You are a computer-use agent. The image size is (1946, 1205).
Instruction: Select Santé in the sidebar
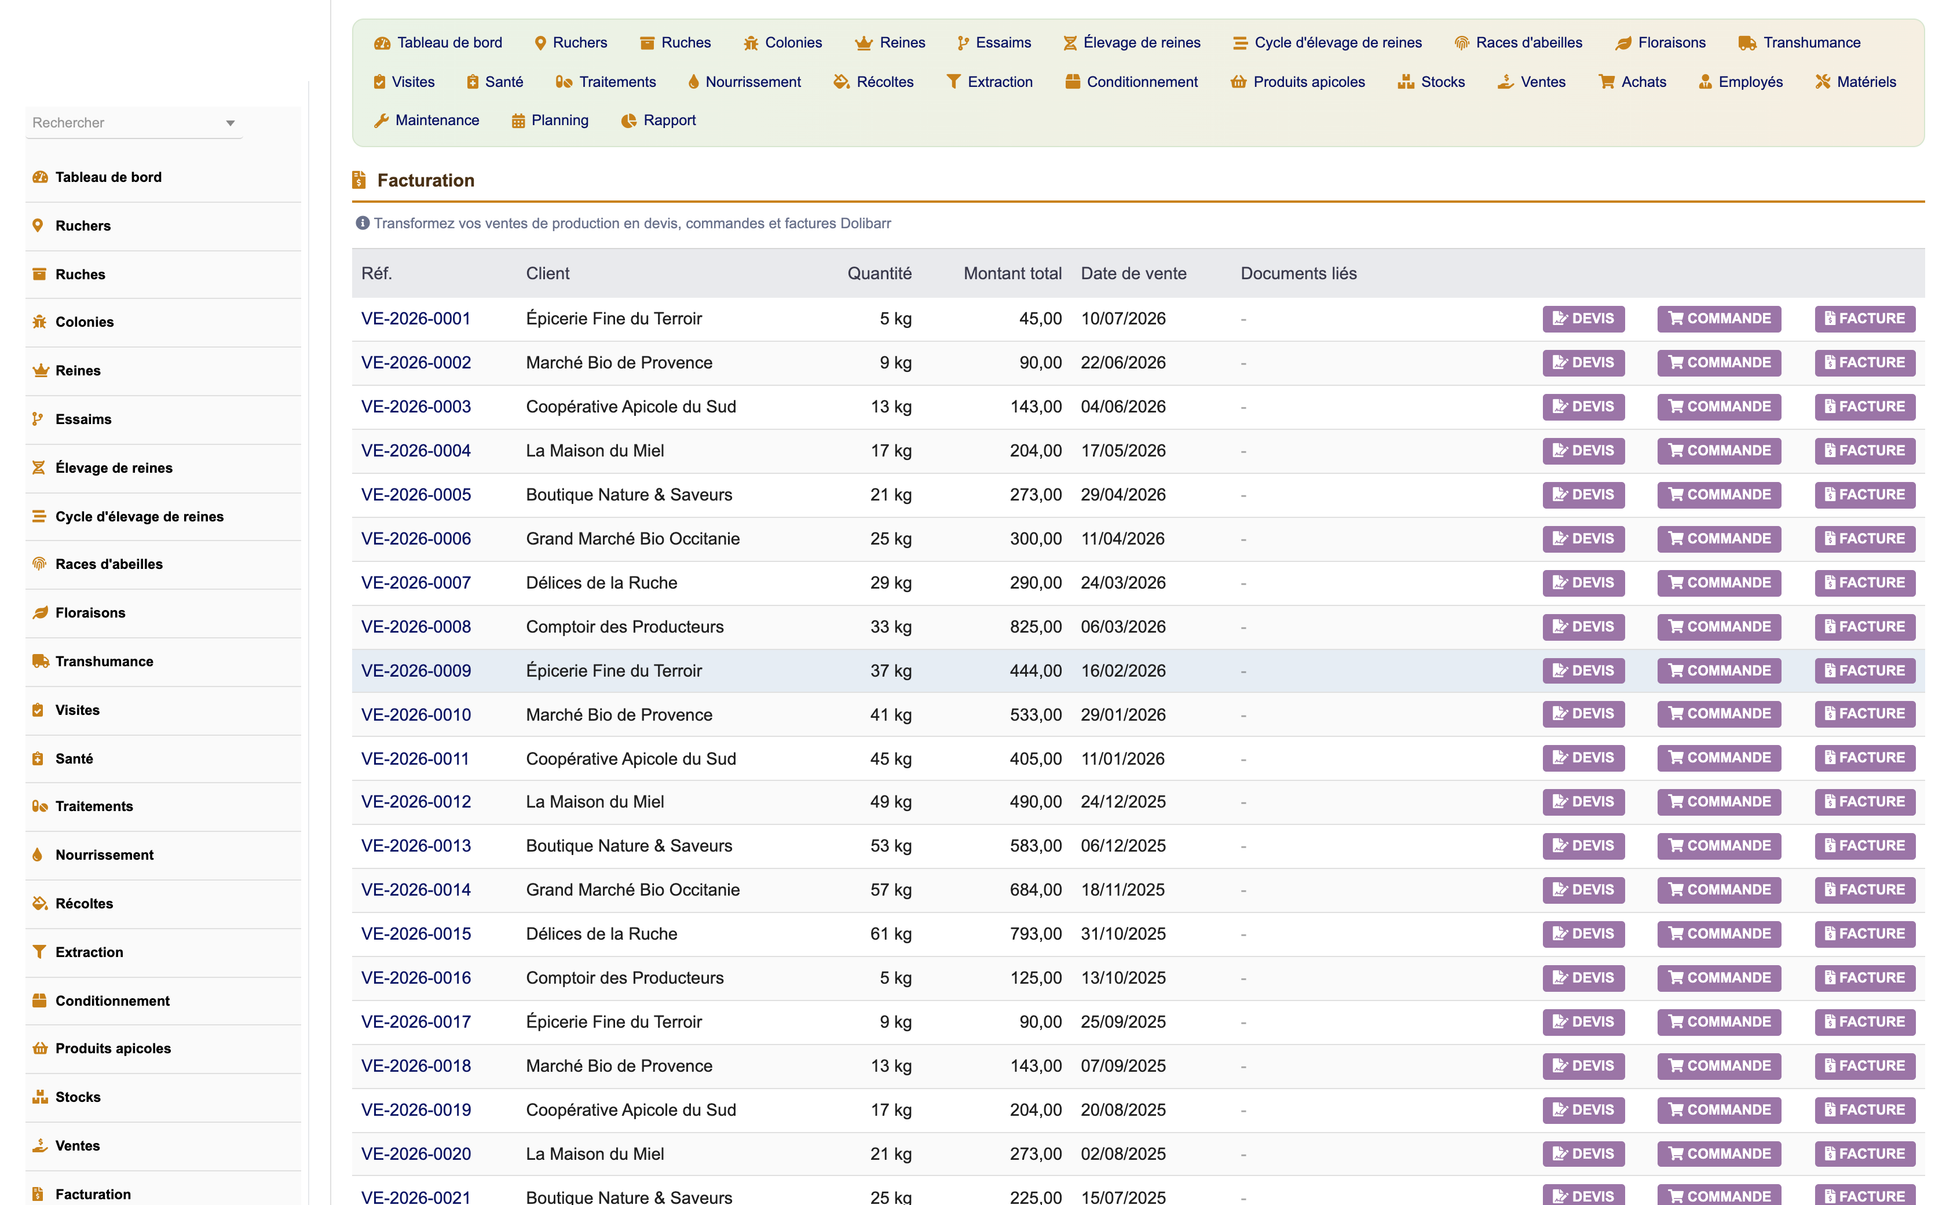74,759
